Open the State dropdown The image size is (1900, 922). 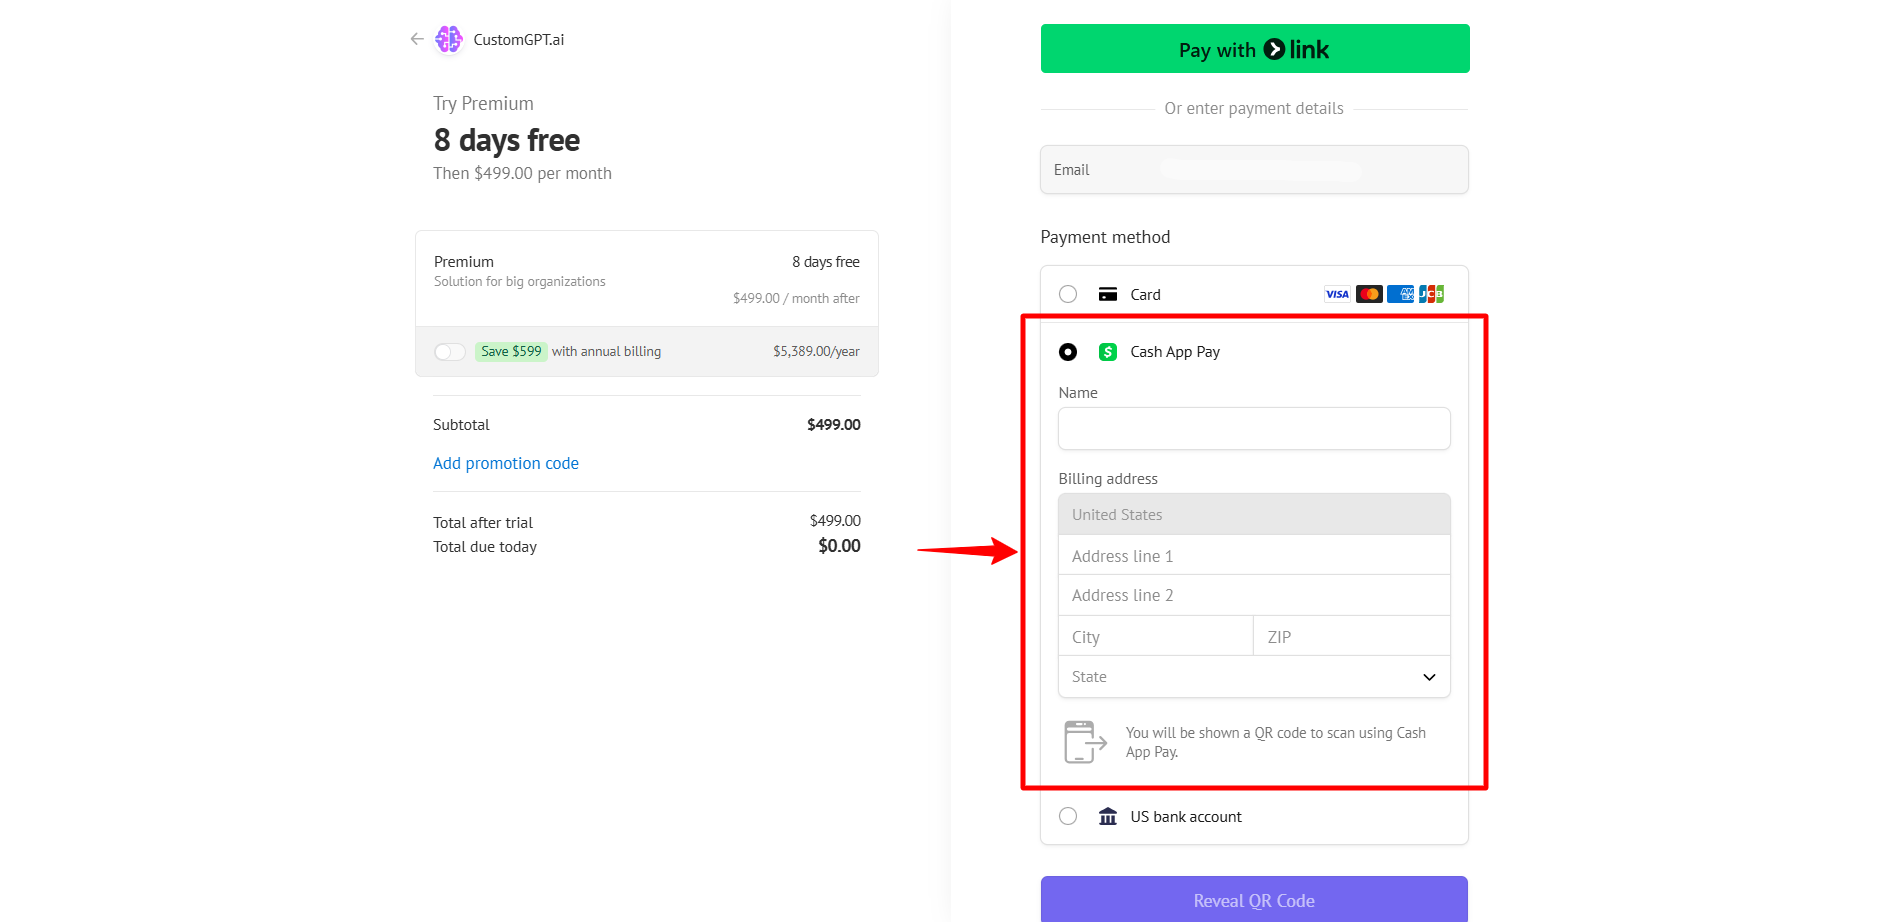coord(1254,677)
